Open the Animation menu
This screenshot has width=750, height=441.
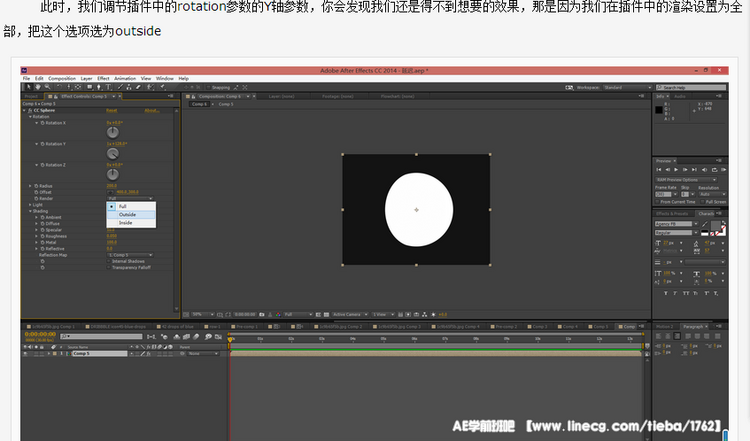click(x=125, y=78)
